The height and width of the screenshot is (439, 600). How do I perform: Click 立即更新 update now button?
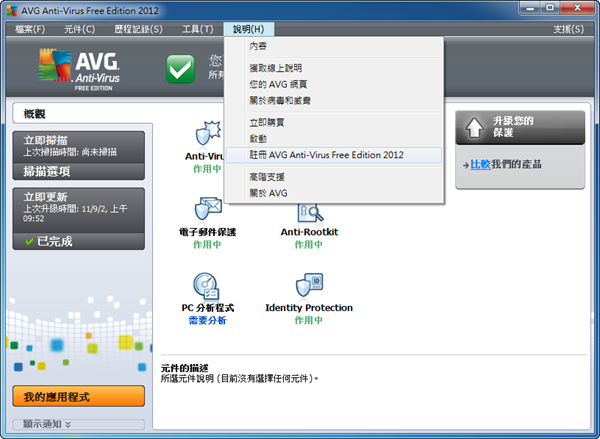(x=79, y=210)
